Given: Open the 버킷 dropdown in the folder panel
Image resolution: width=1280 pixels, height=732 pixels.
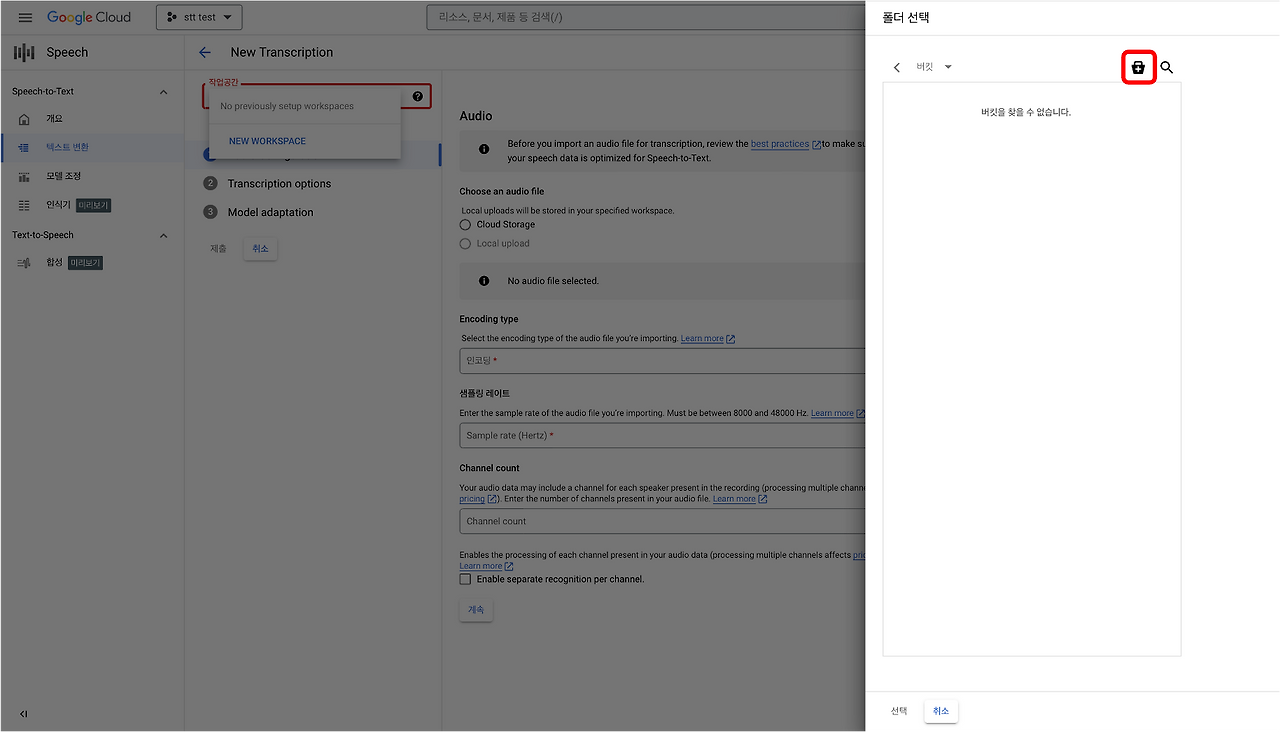Looking at the screenshot, I should pyautogui.click(x=932, y=66).
